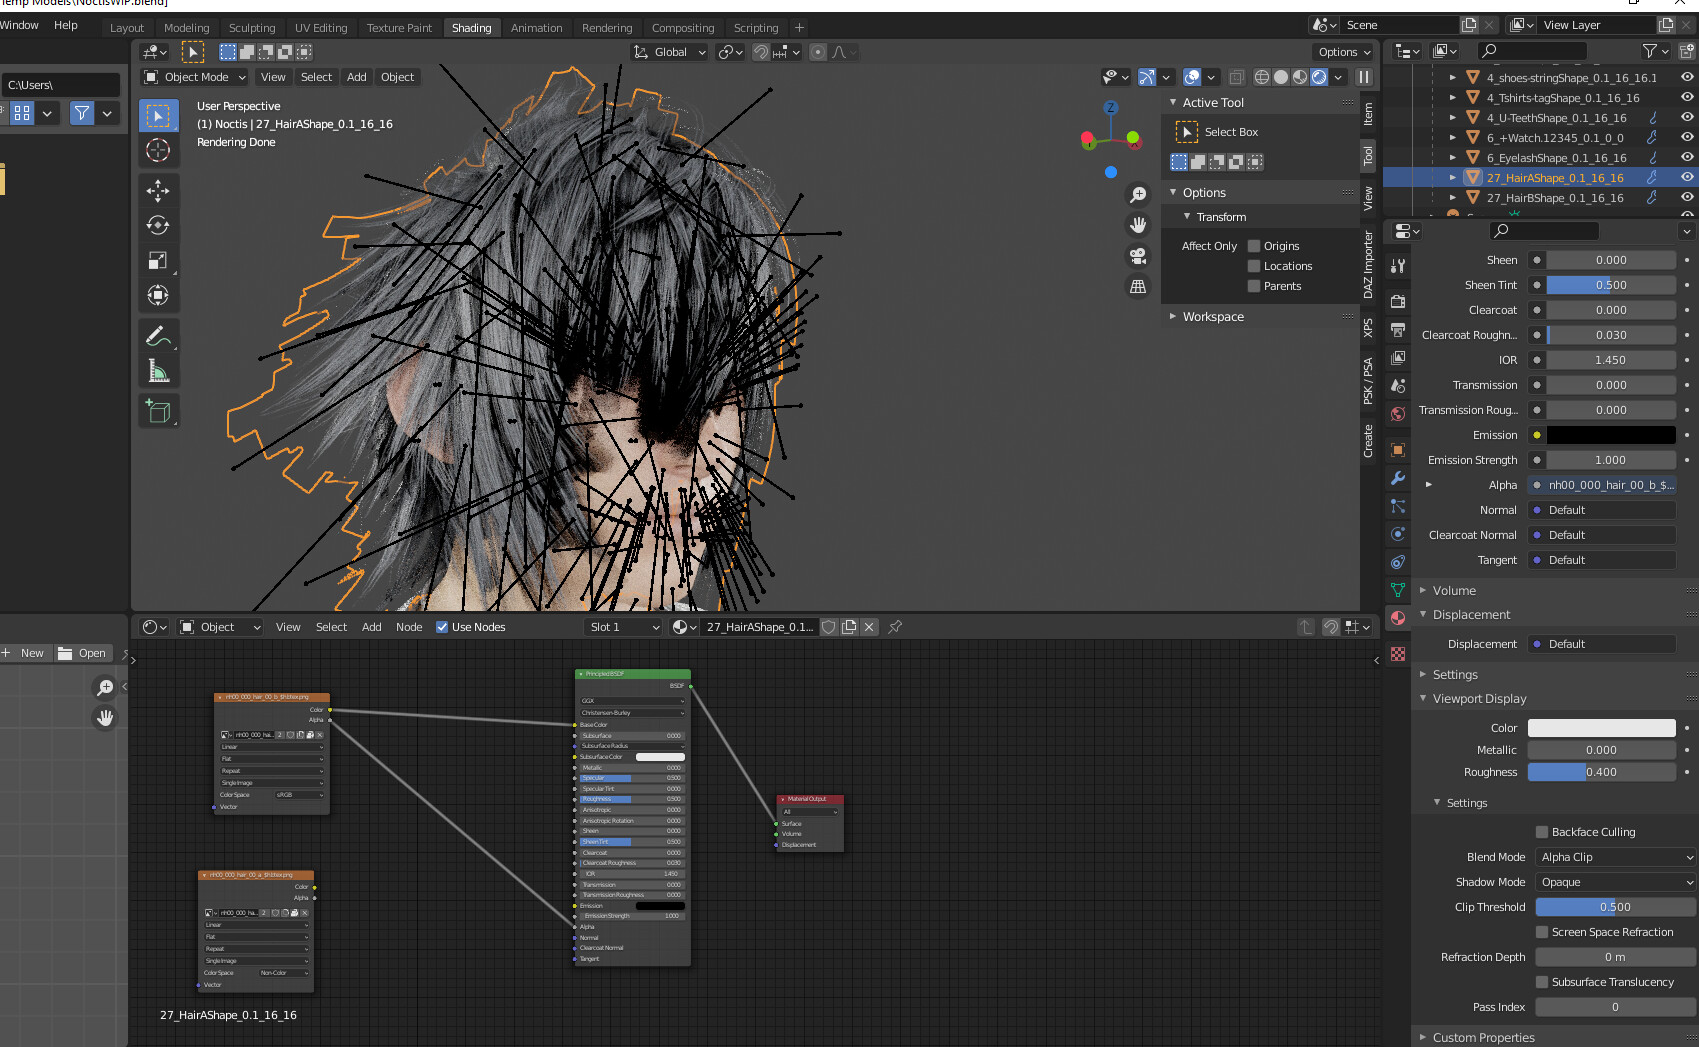Toggle camera view icon in viewport
Image resolution: width=1699 pixels, height=1047 pixels.
click(x=1138, y=256)
